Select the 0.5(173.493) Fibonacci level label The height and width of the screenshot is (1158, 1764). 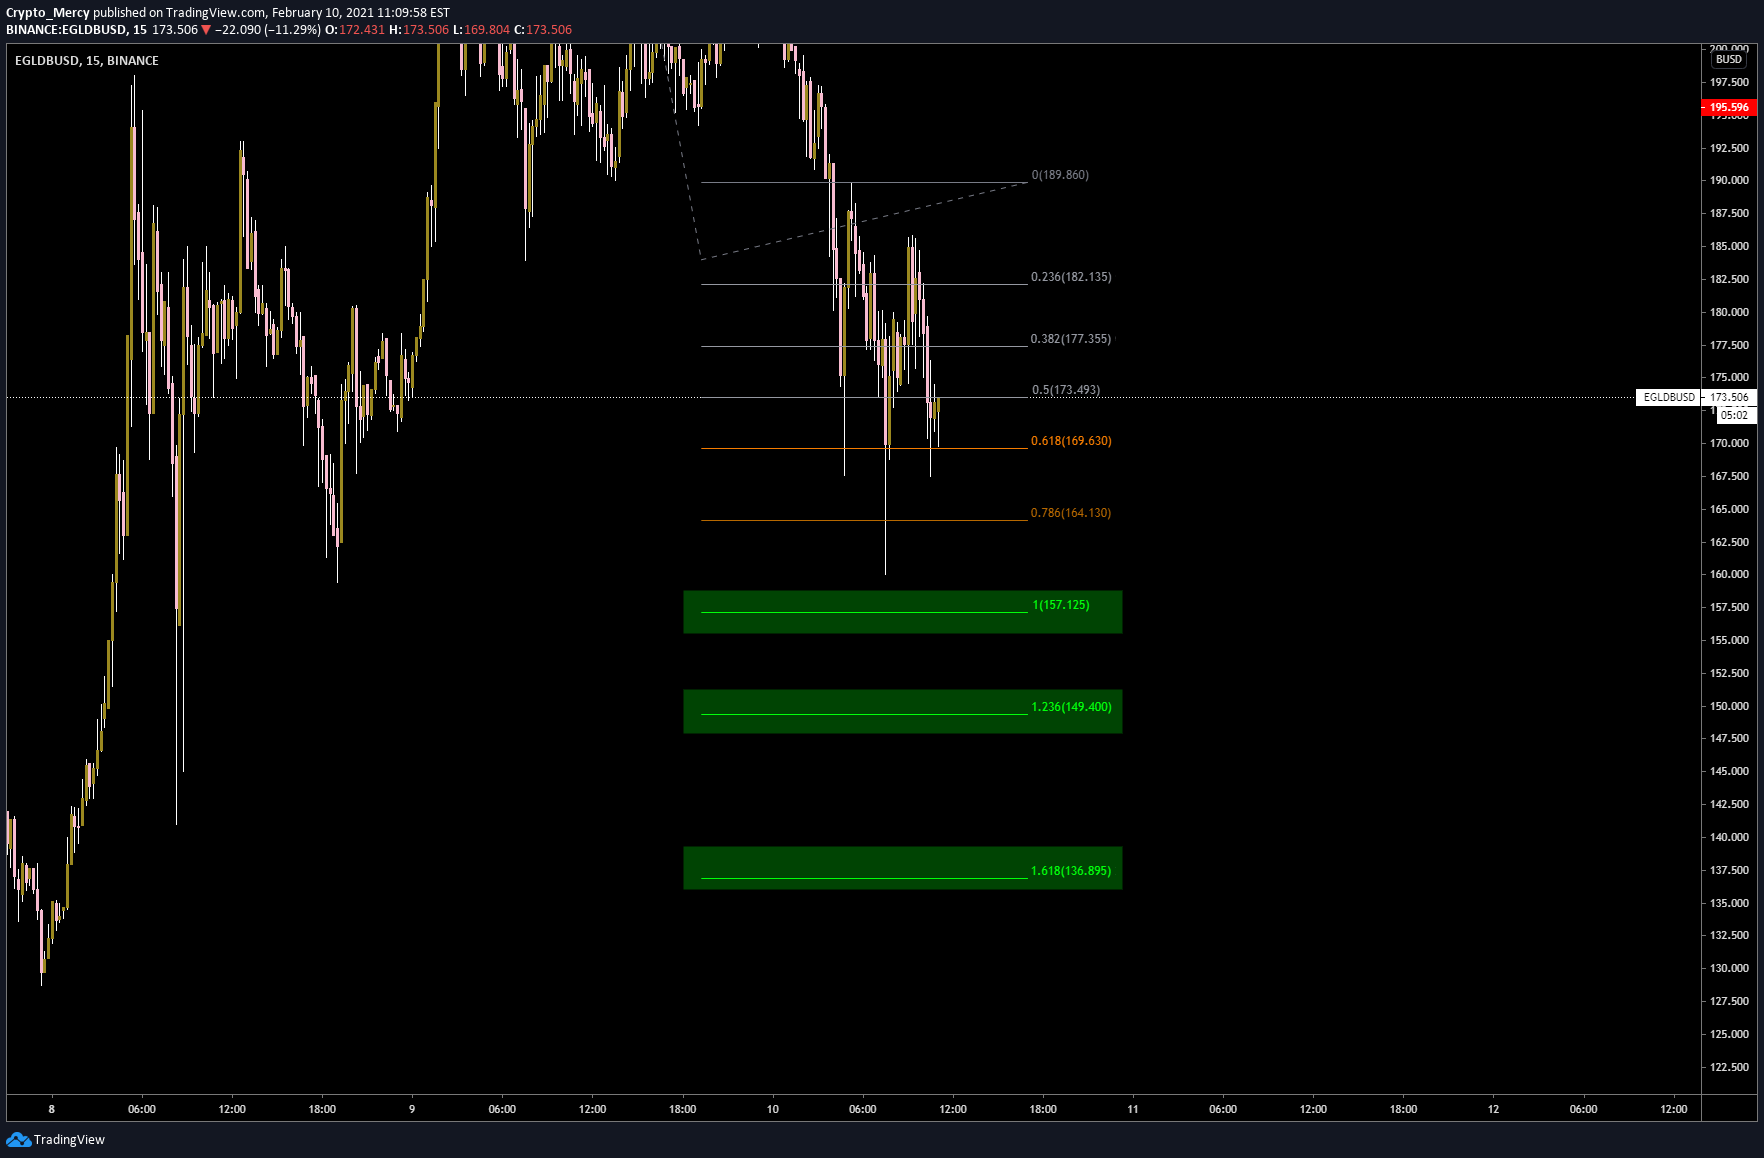point(1066,390)
